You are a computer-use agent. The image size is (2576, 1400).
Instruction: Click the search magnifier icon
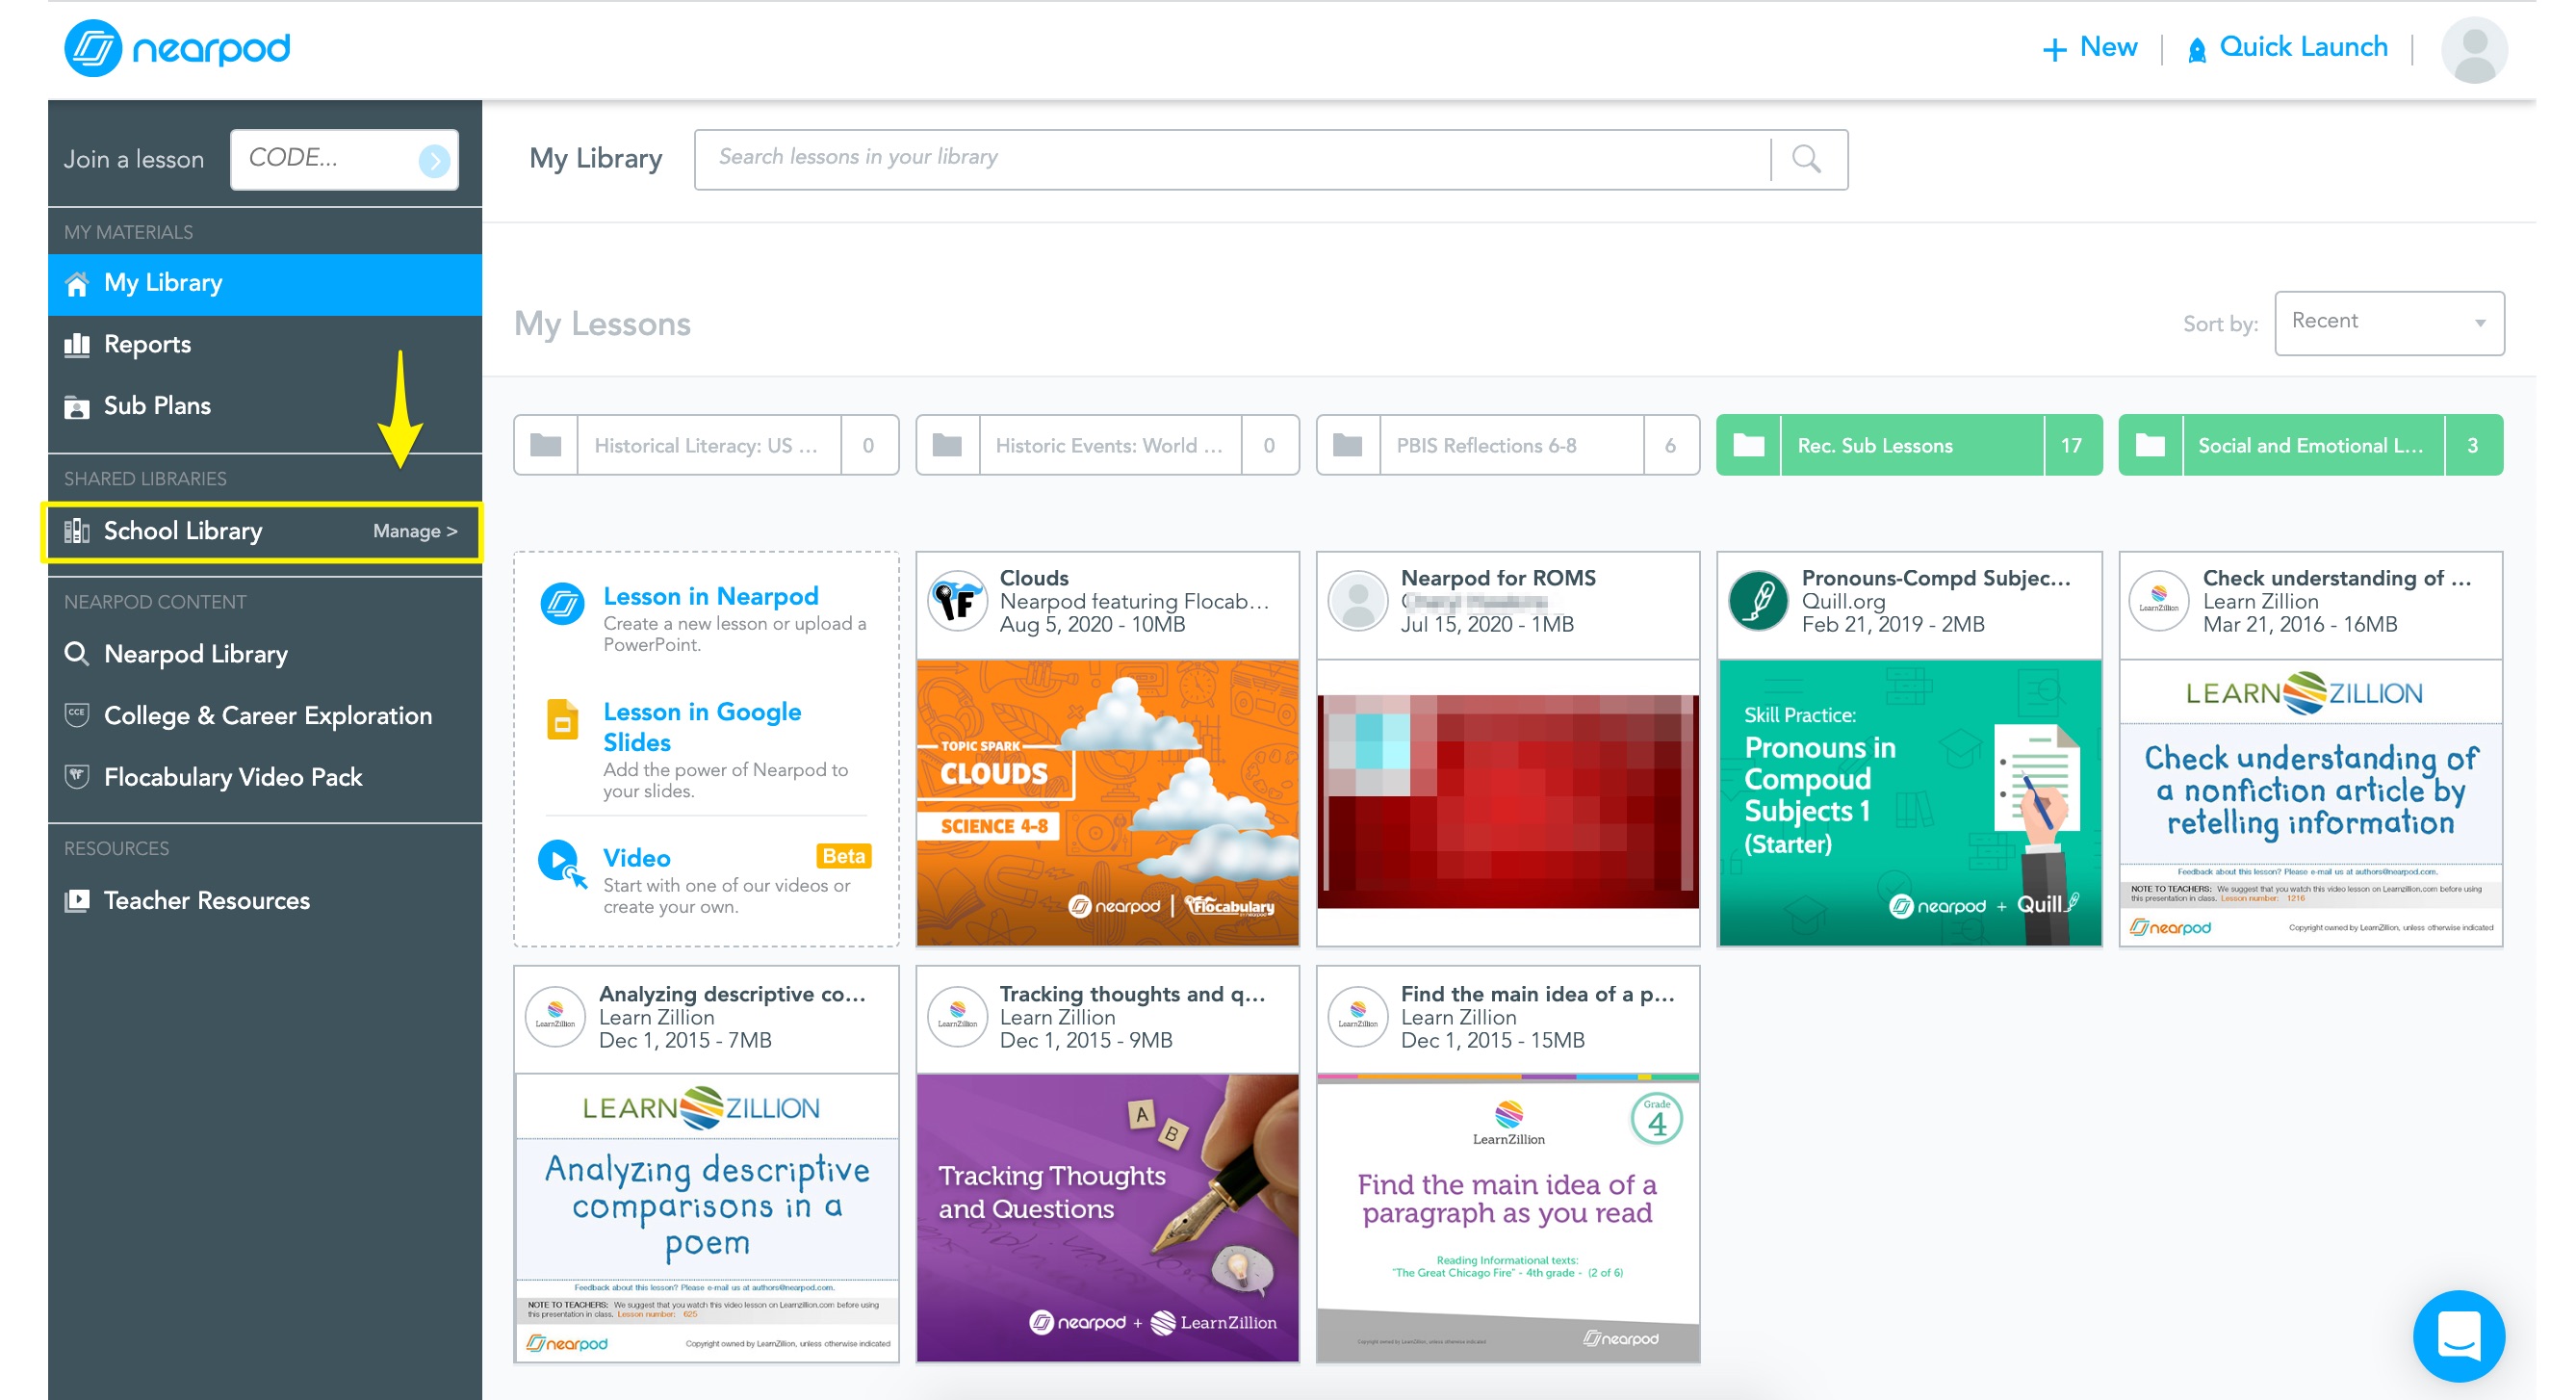tap(1805, 158)
